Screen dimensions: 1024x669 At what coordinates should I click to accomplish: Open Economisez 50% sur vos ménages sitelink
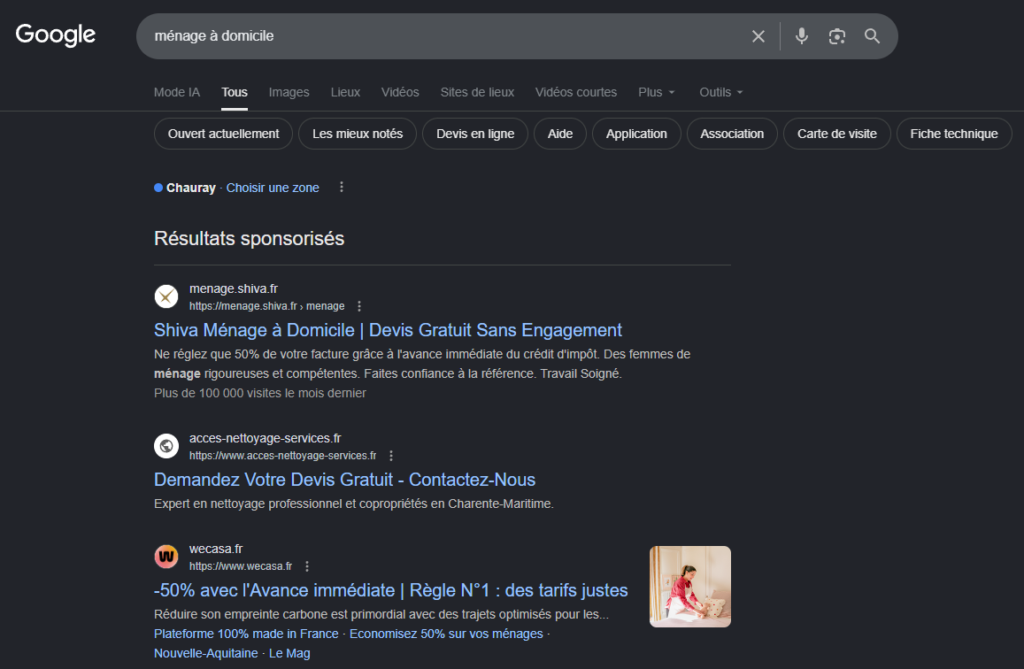446,634
